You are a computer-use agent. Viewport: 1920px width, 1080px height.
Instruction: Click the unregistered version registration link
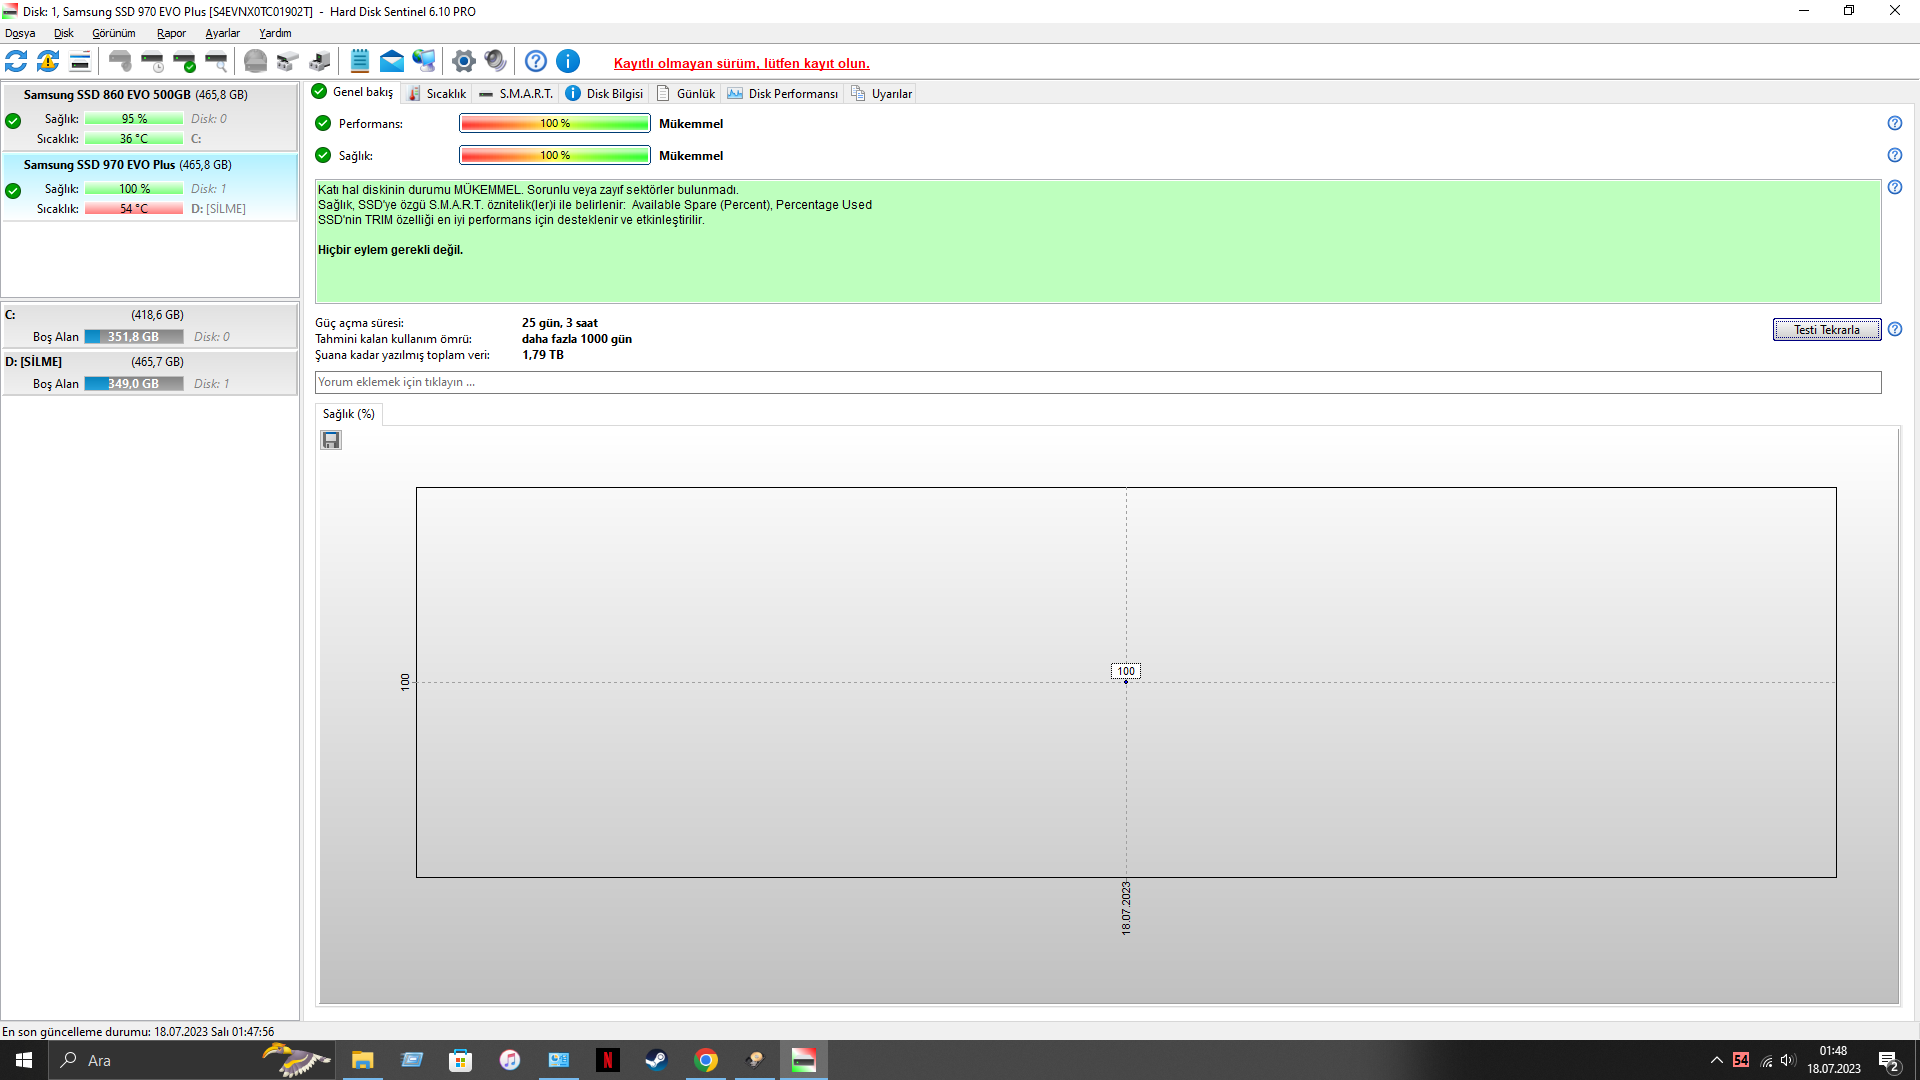pyautogui.click(x=741, y=63)
